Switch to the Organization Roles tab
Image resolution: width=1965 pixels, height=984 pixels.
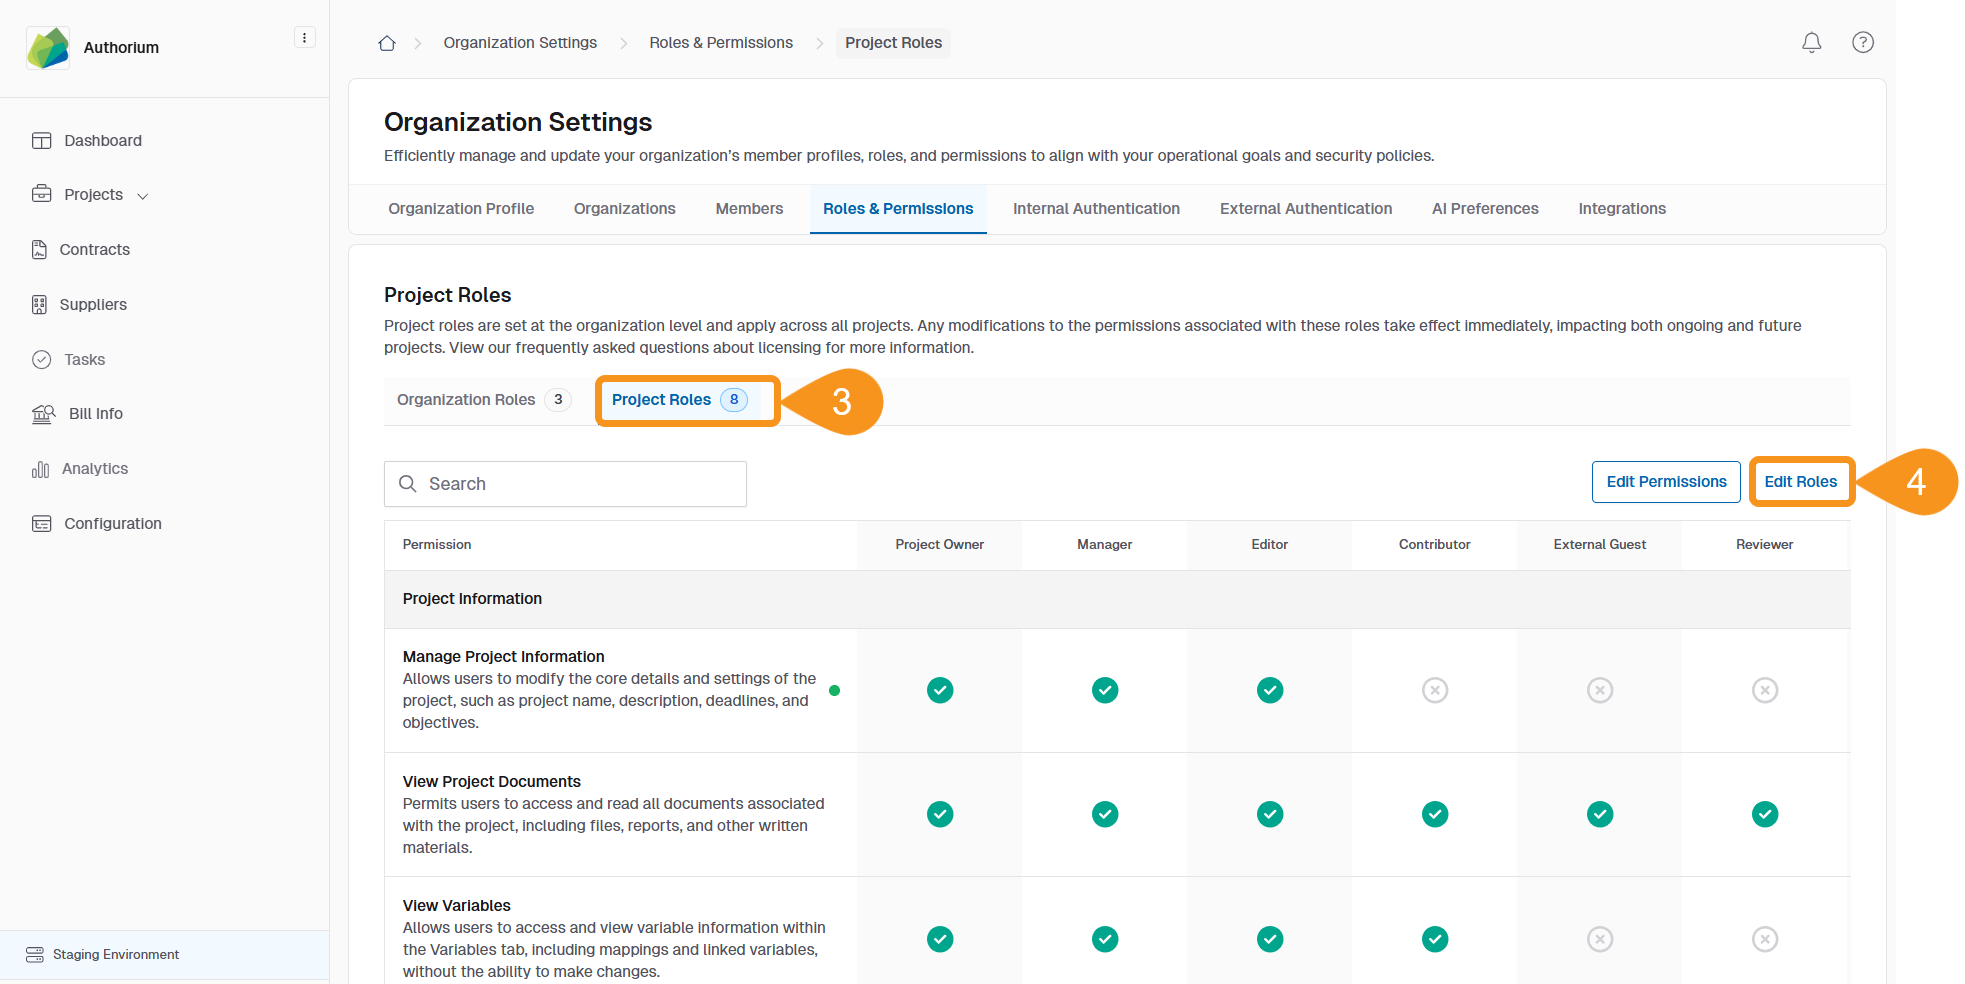coord(479,399)
